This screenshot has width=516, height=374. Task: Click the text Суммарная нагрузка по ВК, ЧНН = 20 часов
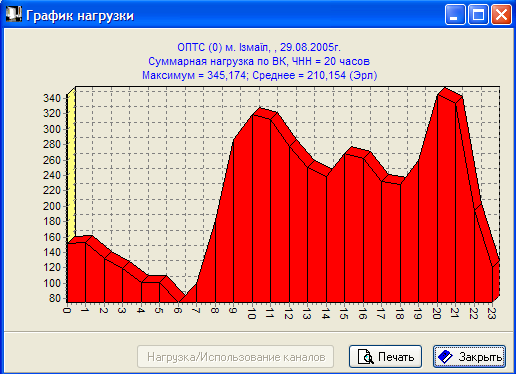(x=259, y=61)
